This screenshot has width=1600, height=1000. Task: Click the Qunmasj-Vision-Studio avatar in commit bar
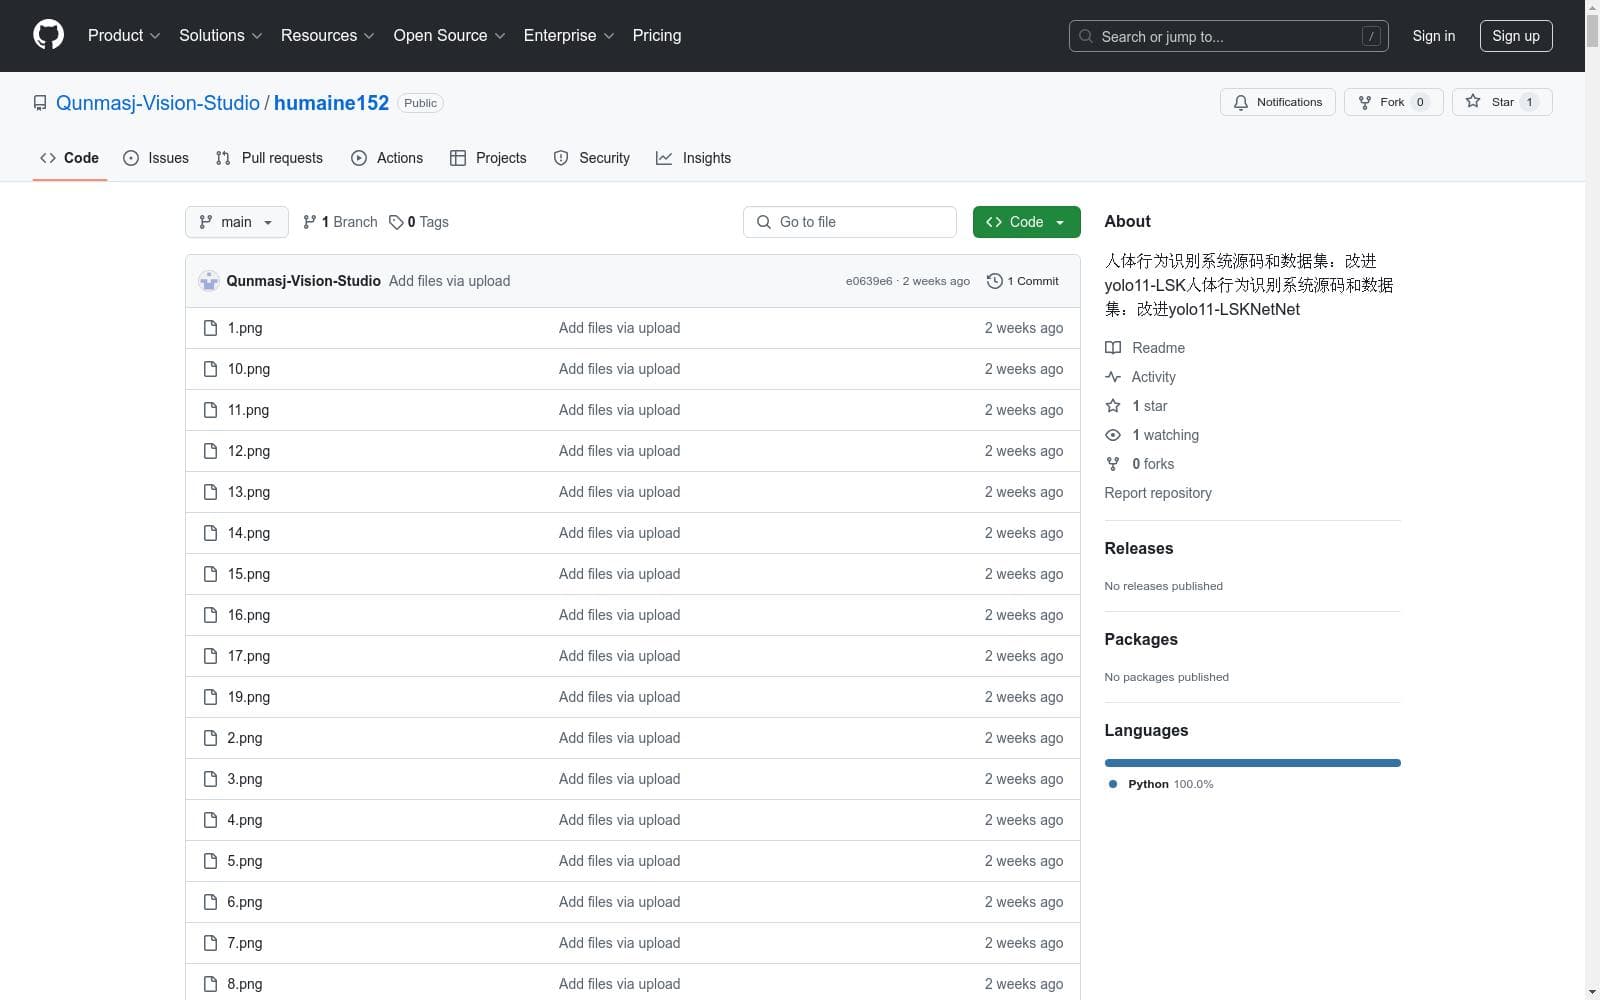[209, 281]
